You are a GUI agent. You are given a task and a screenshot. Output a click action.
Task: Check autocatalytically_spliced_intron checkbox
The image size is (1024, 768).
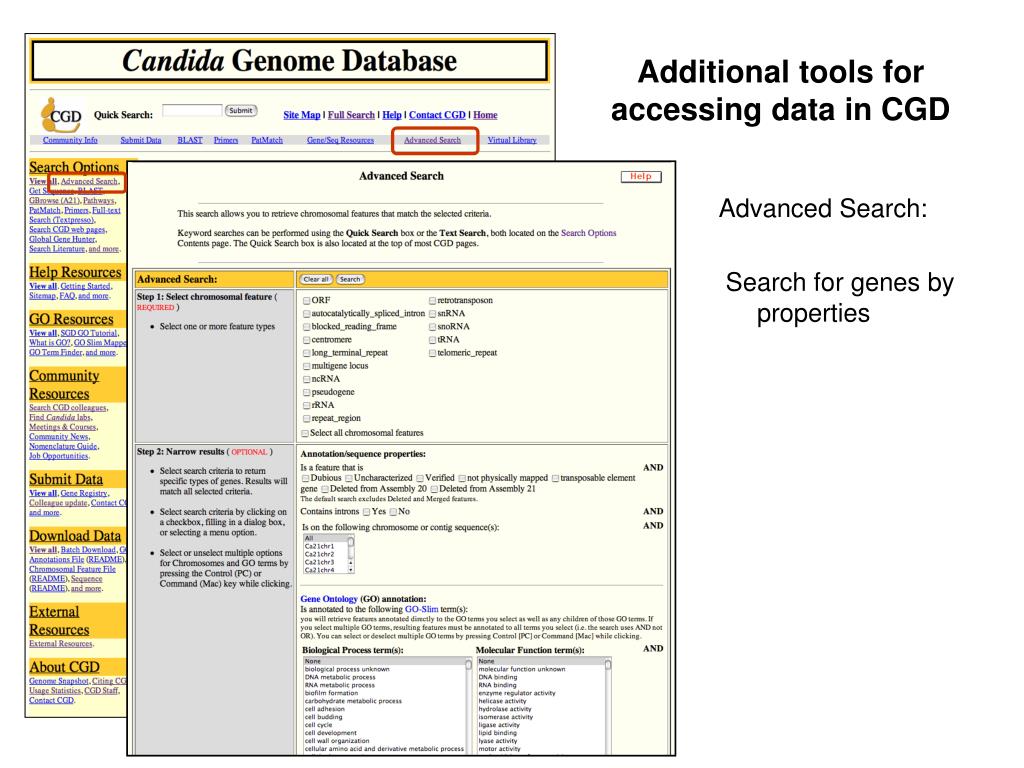[306, 313]
